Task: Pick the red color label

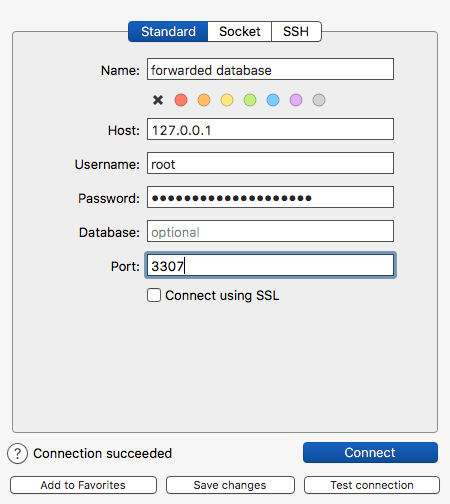Action: click(181, 100)
